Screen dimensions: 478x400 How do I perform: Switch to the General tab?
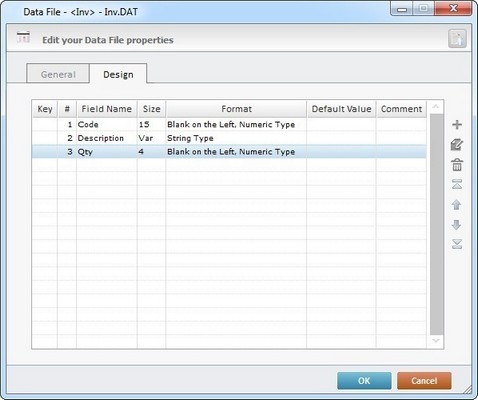coord(58,74)
